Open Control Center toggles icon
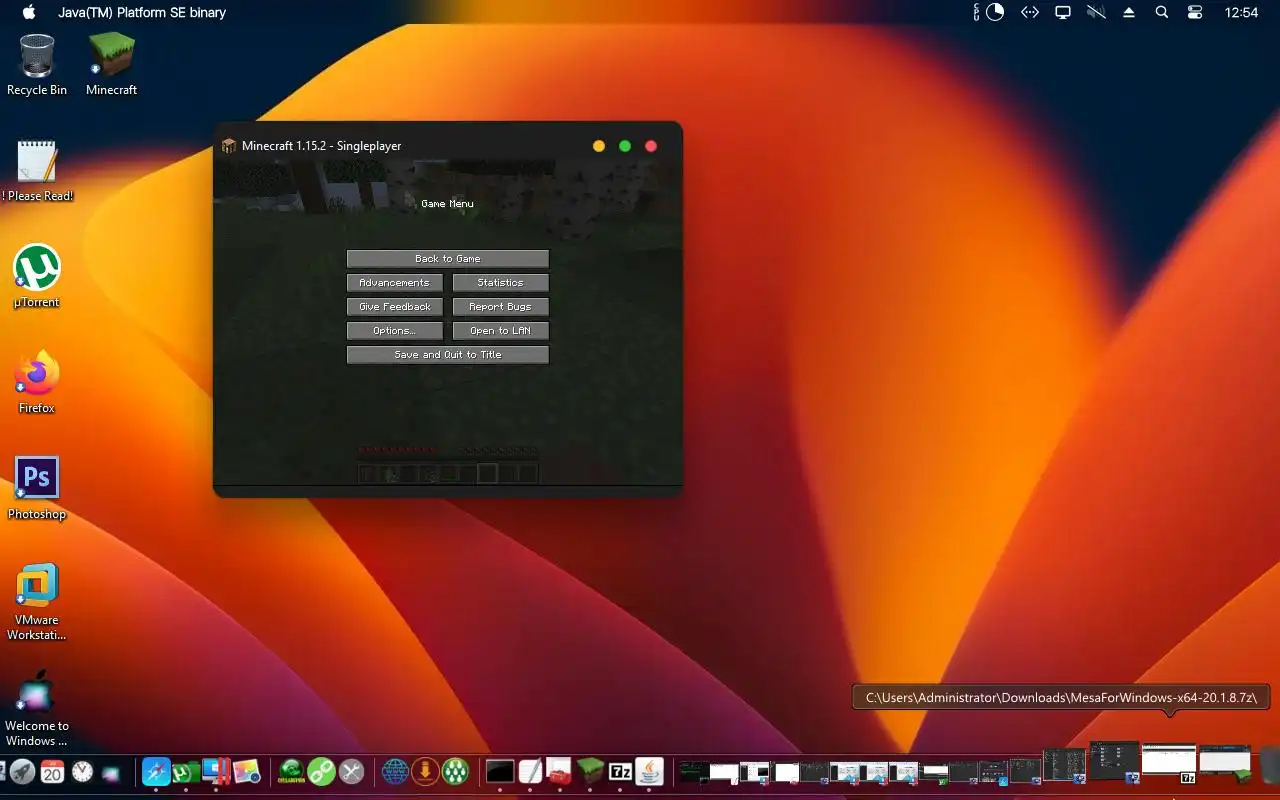Image resolution: width=1280 pixels, height=800 pixels. [x=1195, y=13]
